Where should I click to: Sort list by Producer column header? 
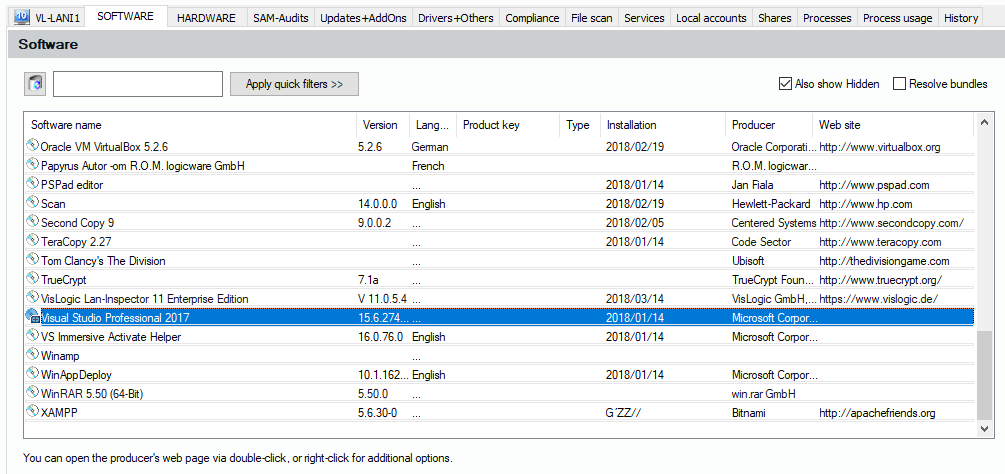click(x=753, y=125)
